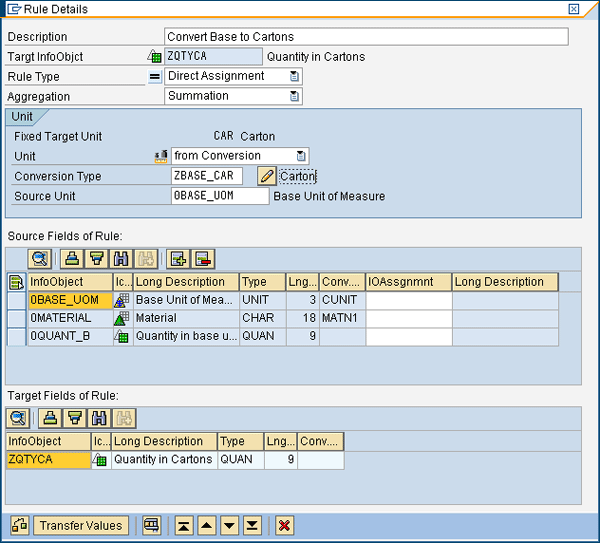Select the row selector for 0QUANT_B
600x543 pixels.
coord(17,336)
